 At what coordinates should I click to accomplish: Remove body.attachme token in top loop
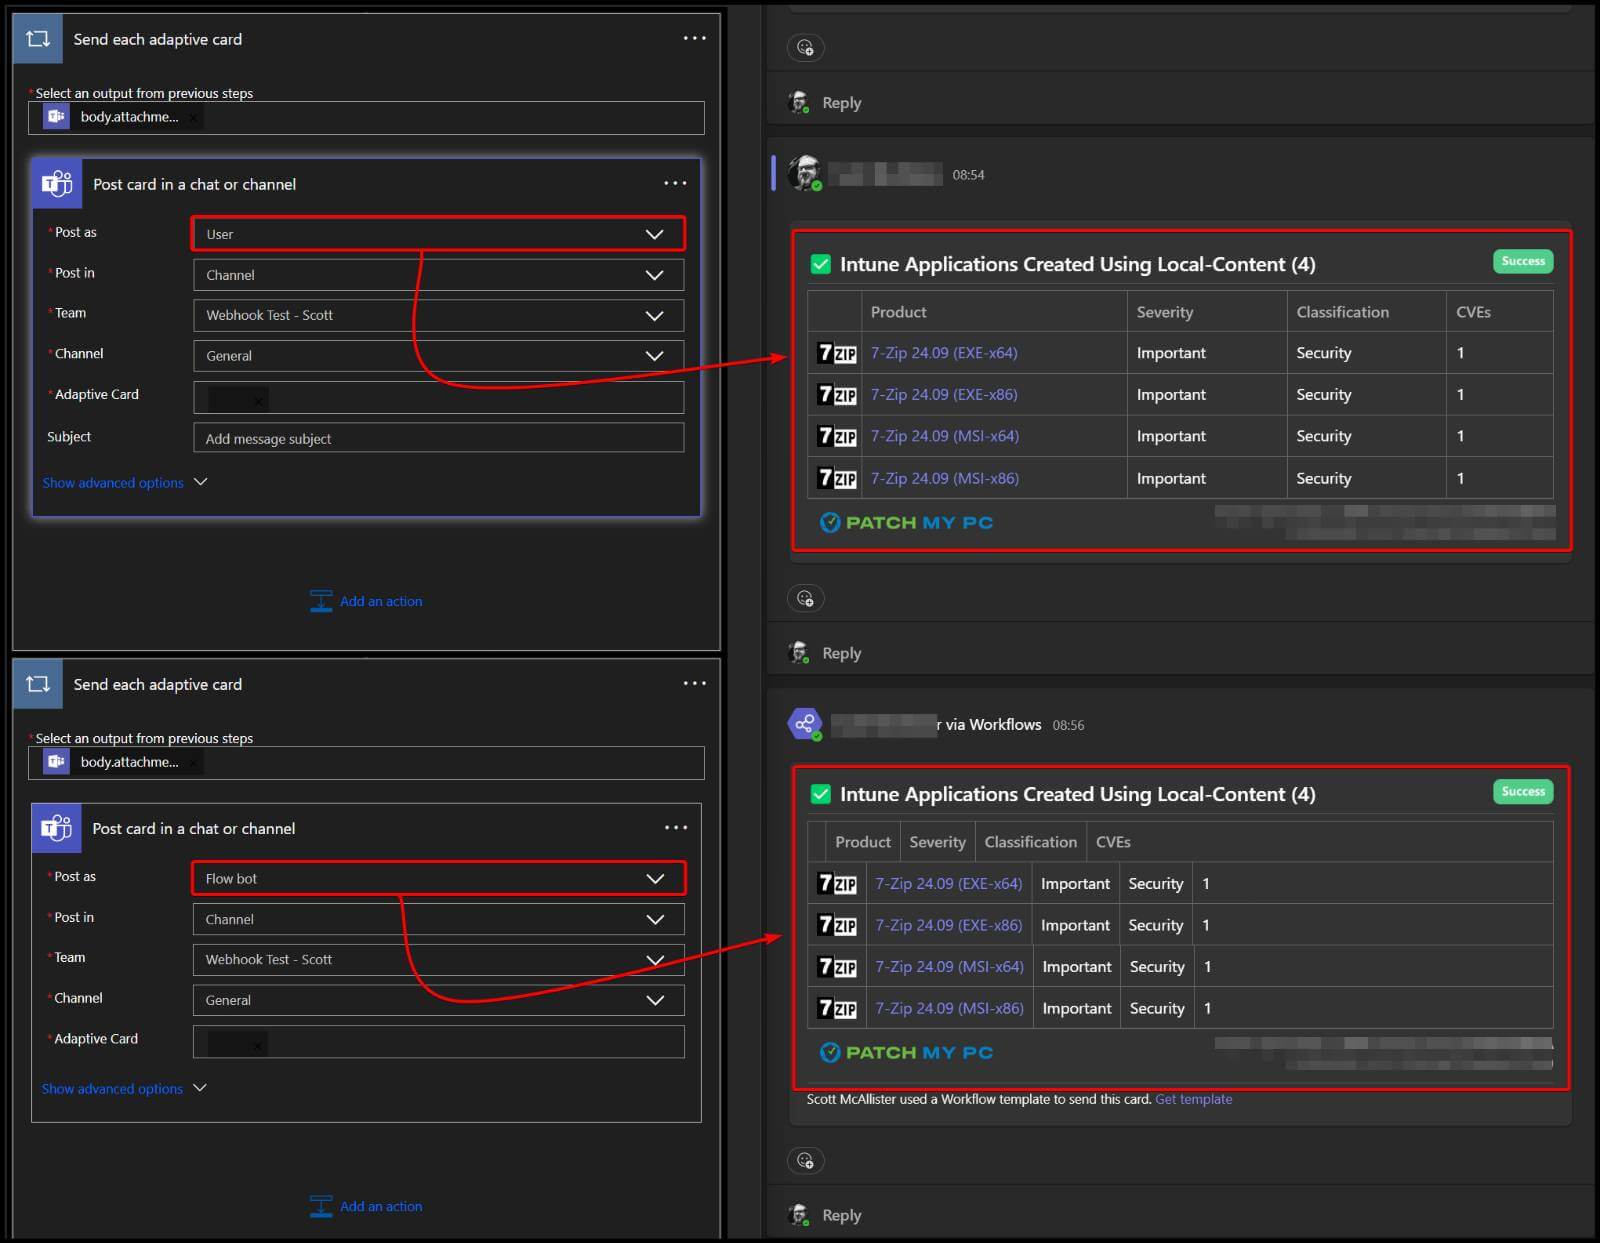point(193,118)
